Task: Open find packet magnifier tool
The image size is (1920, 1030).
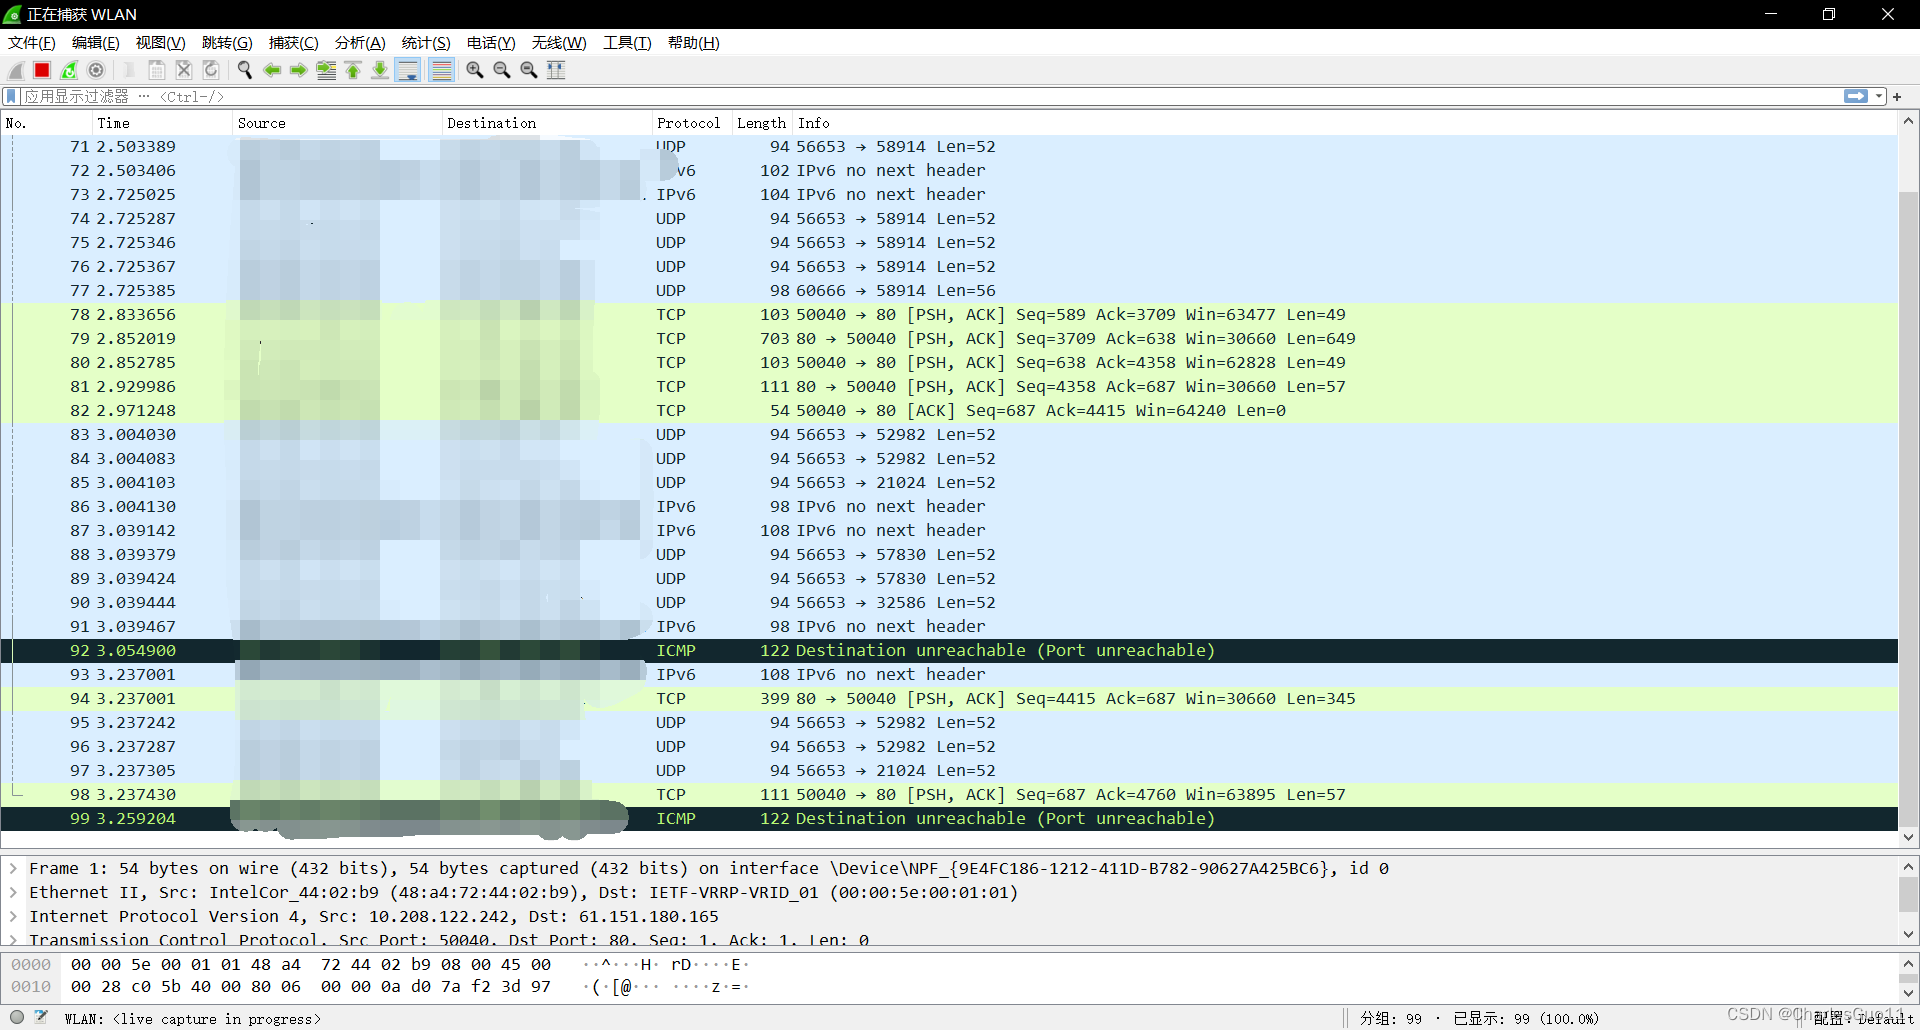Action: coord(244,70)
